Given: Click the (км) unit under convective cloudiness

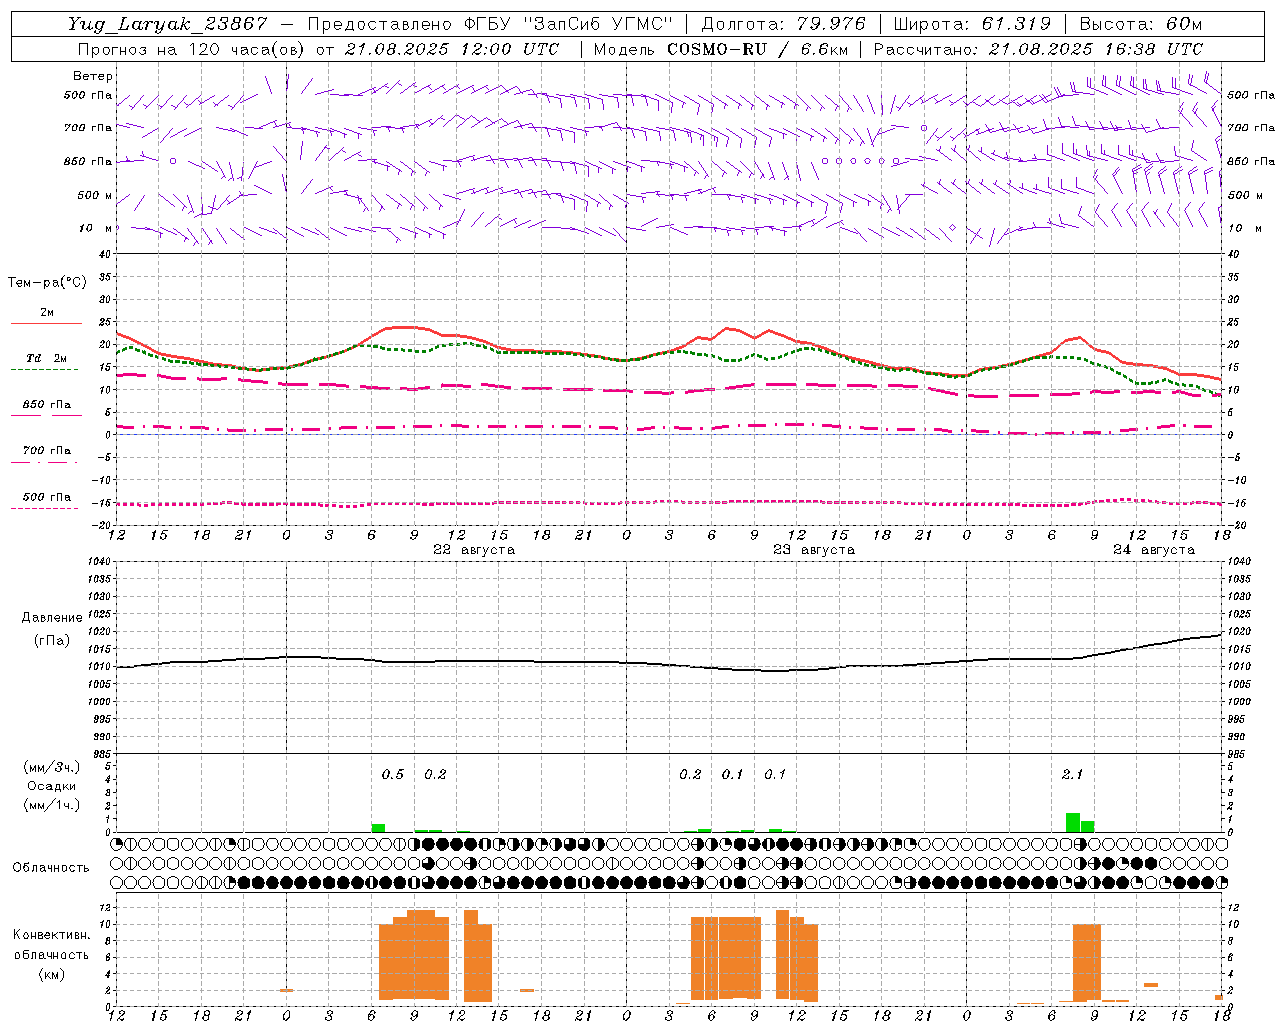Looking at the screenshot, I should tap(51, 975).
